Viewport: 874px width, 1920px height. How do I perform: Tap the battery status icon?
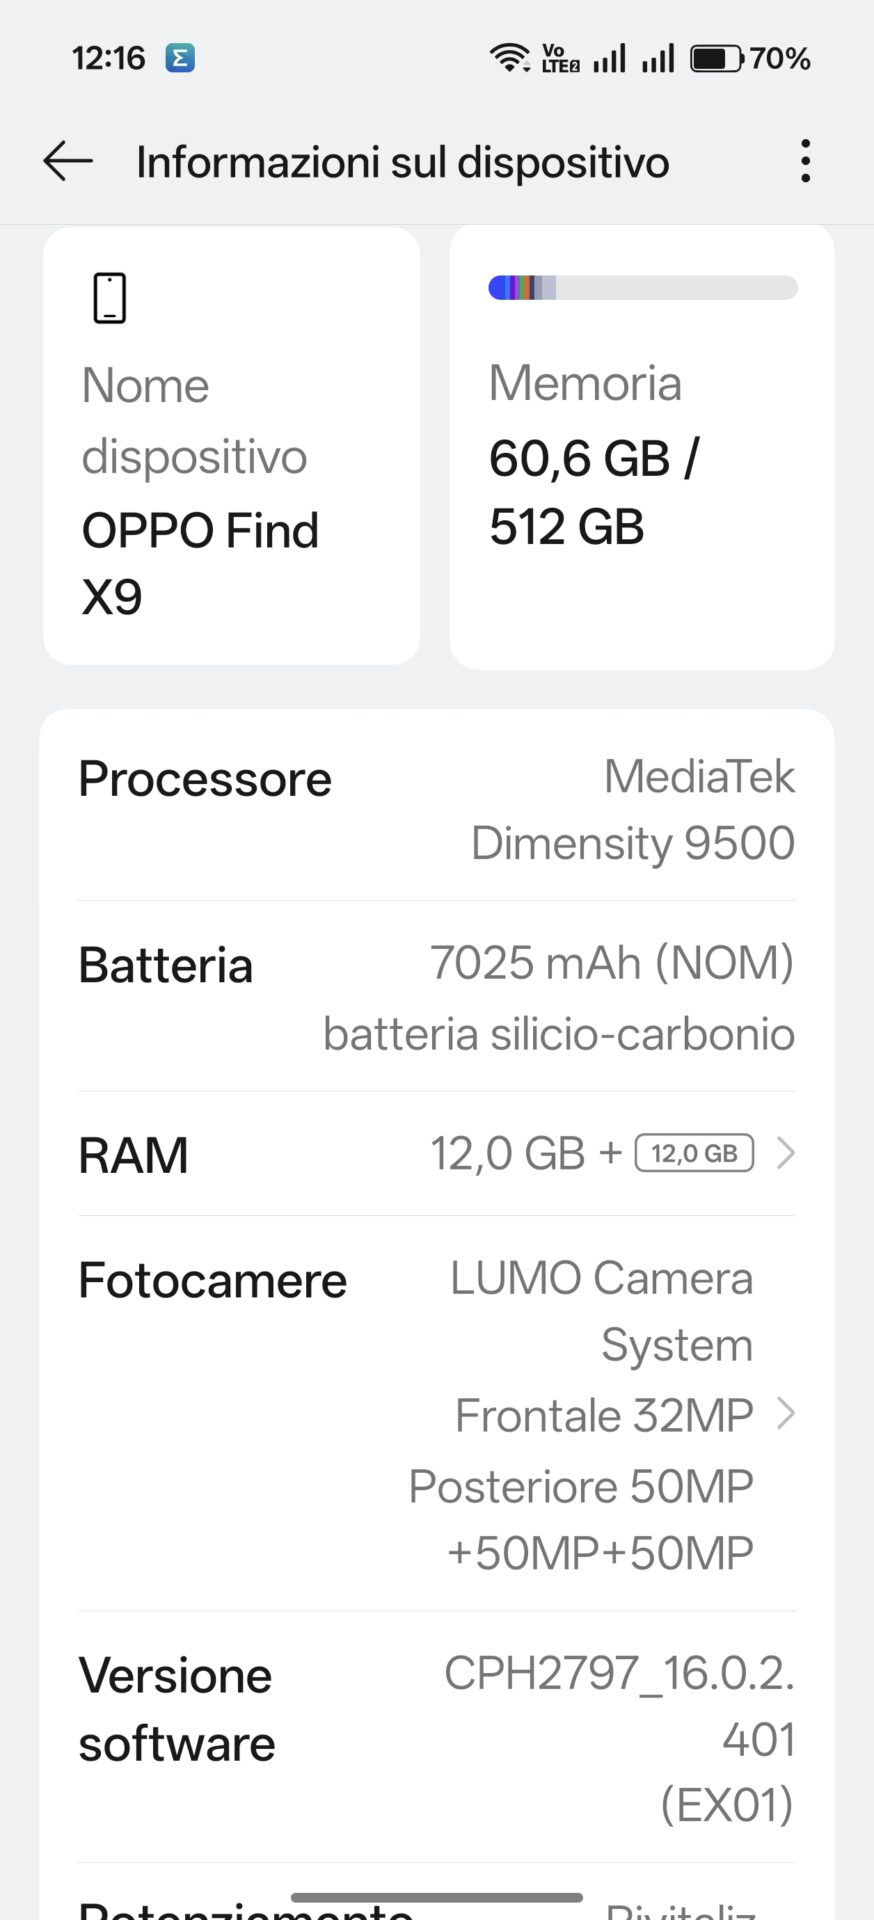(716, 58)
